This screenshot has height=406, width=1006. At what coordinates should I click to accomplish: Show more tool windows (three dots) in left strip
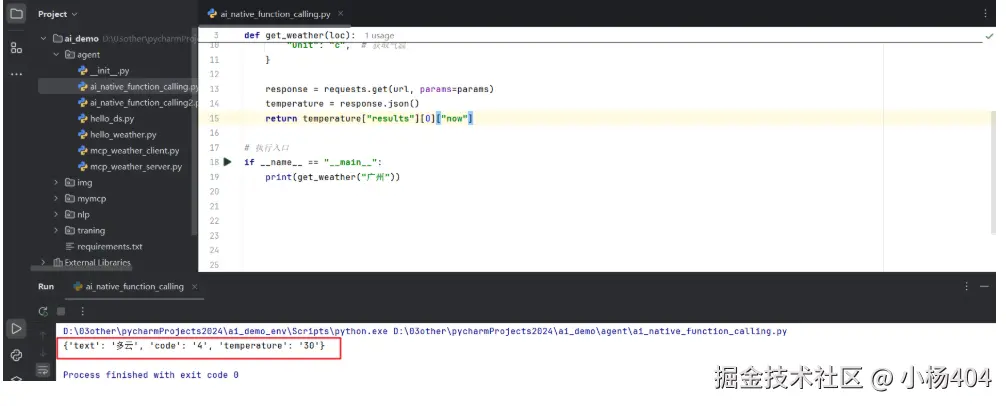pos(17,74)
